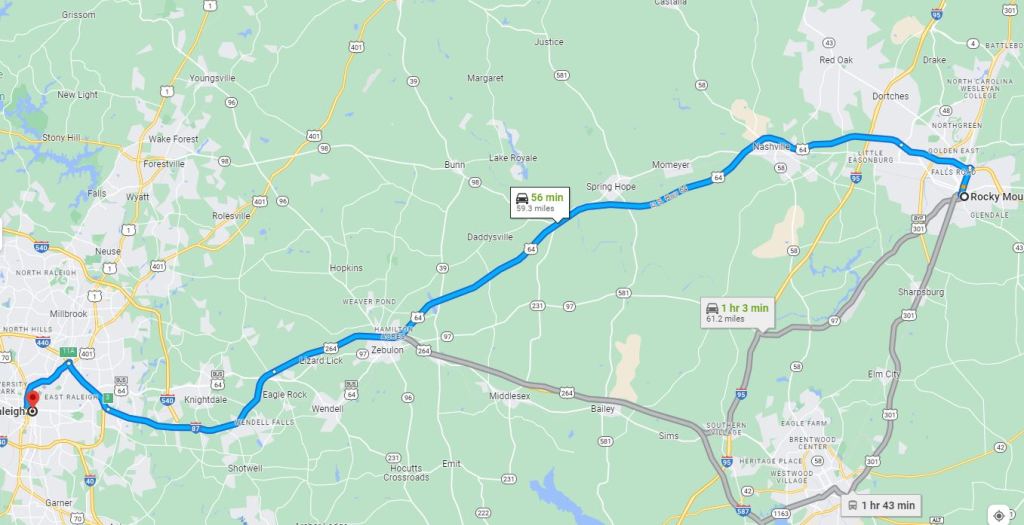Select the red destination pin at Raleigh

click(x=33, y=398)
